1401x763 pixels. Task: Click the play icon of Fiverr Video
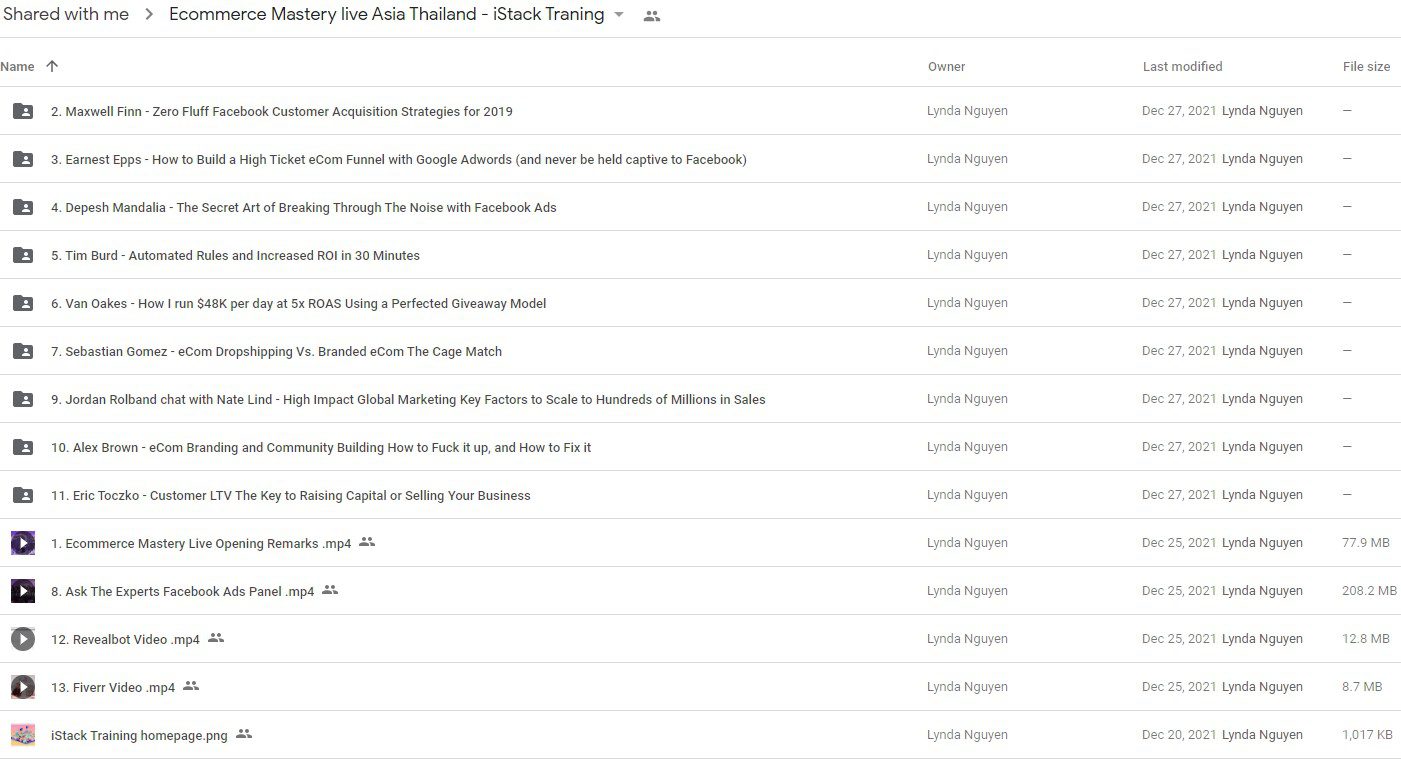pyautogui.click(x=23, y=687)
